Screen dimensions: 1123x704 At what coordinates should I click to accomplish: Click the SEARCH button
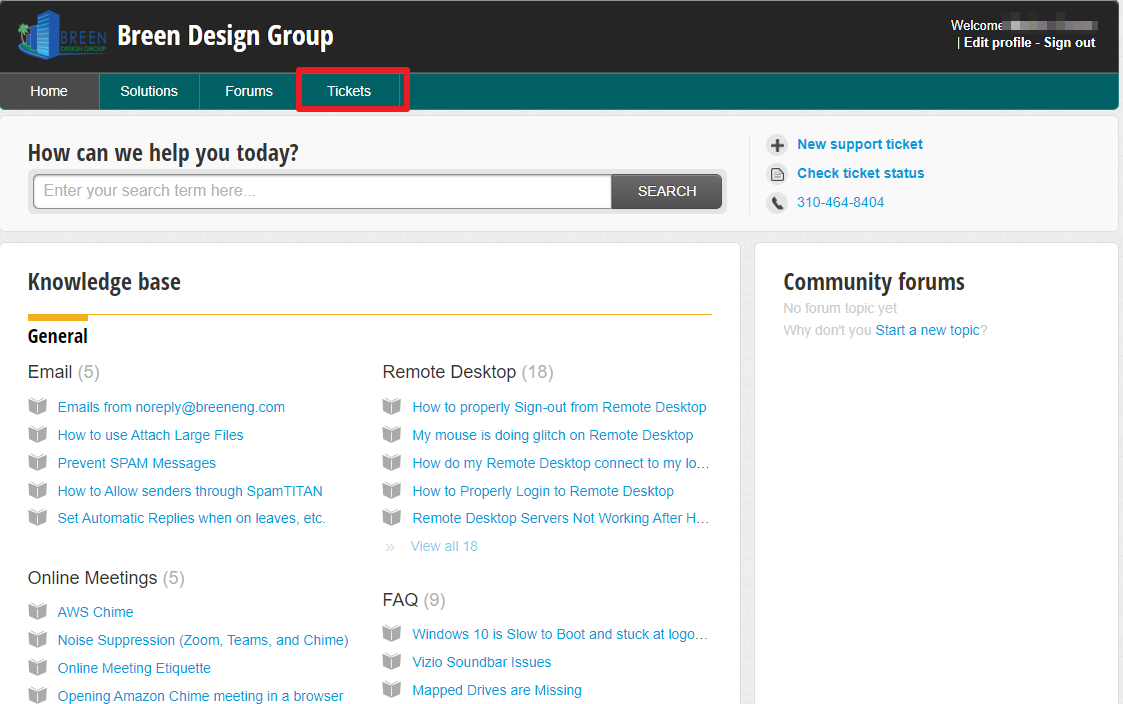pos(667,191)
